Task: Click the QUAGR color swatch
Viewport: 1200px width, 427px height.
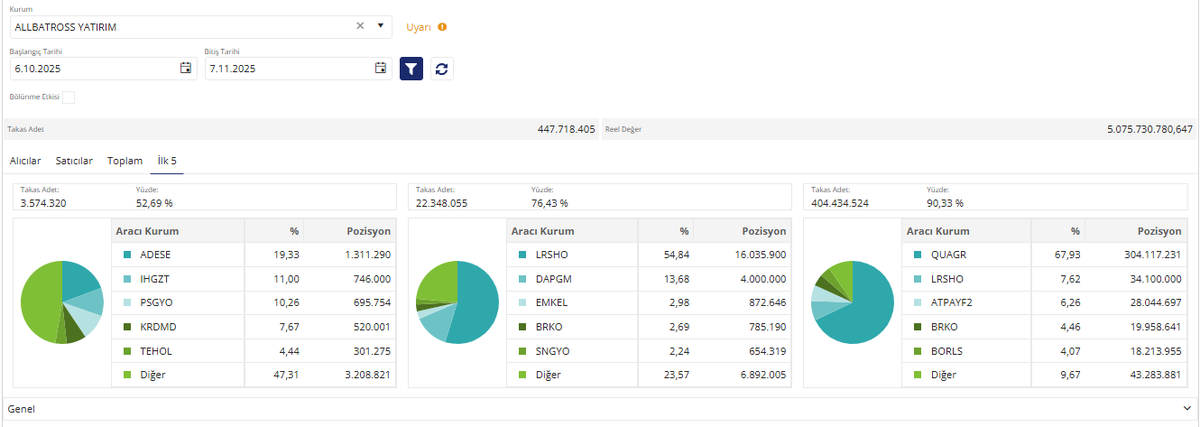Action: pyautogui.click(x=916, y=255)
